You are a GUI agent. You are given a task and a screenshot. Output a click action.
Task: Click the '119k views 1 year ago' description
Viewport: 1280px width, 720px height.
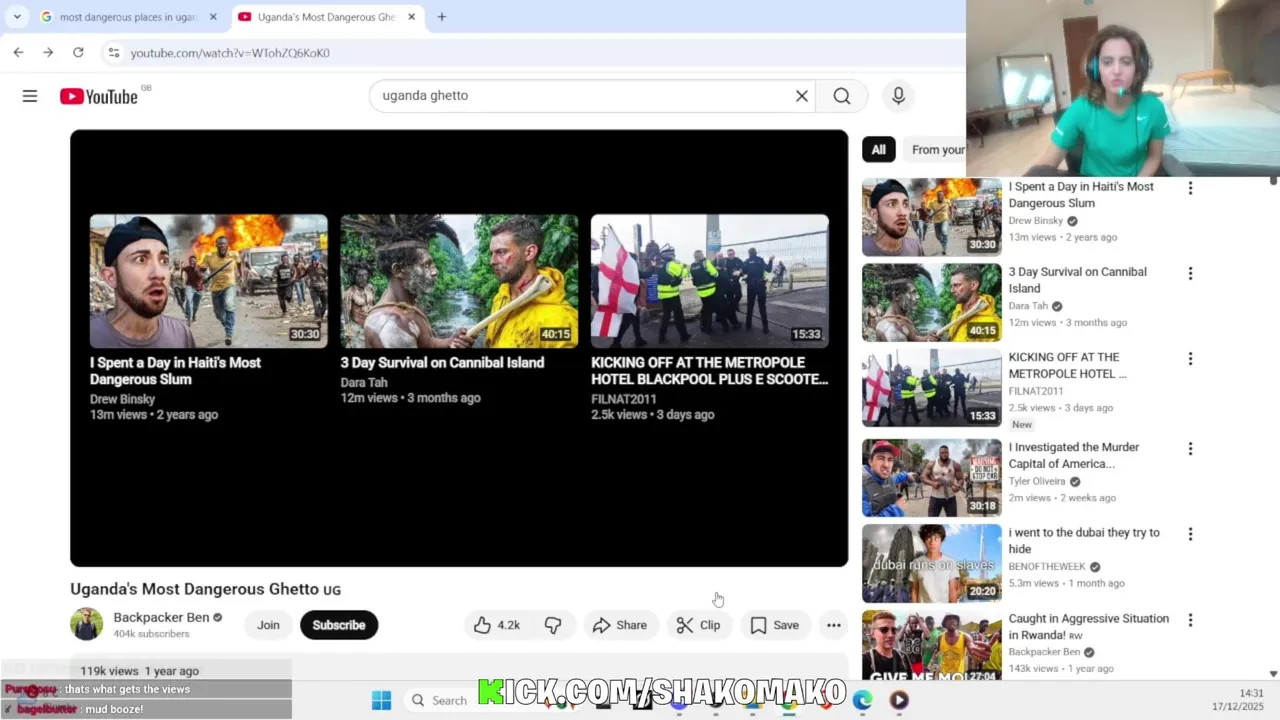click(139, 671)
